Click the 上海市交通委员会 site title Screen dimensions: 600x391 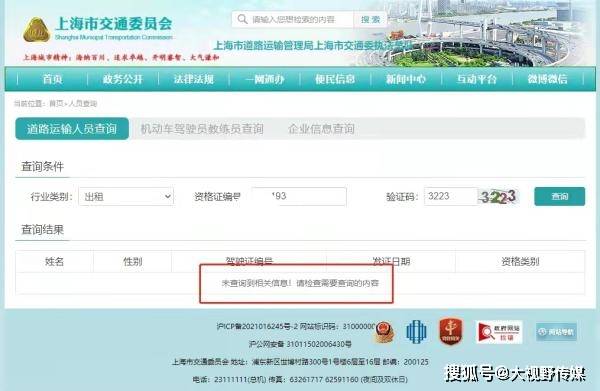(114, 24)
